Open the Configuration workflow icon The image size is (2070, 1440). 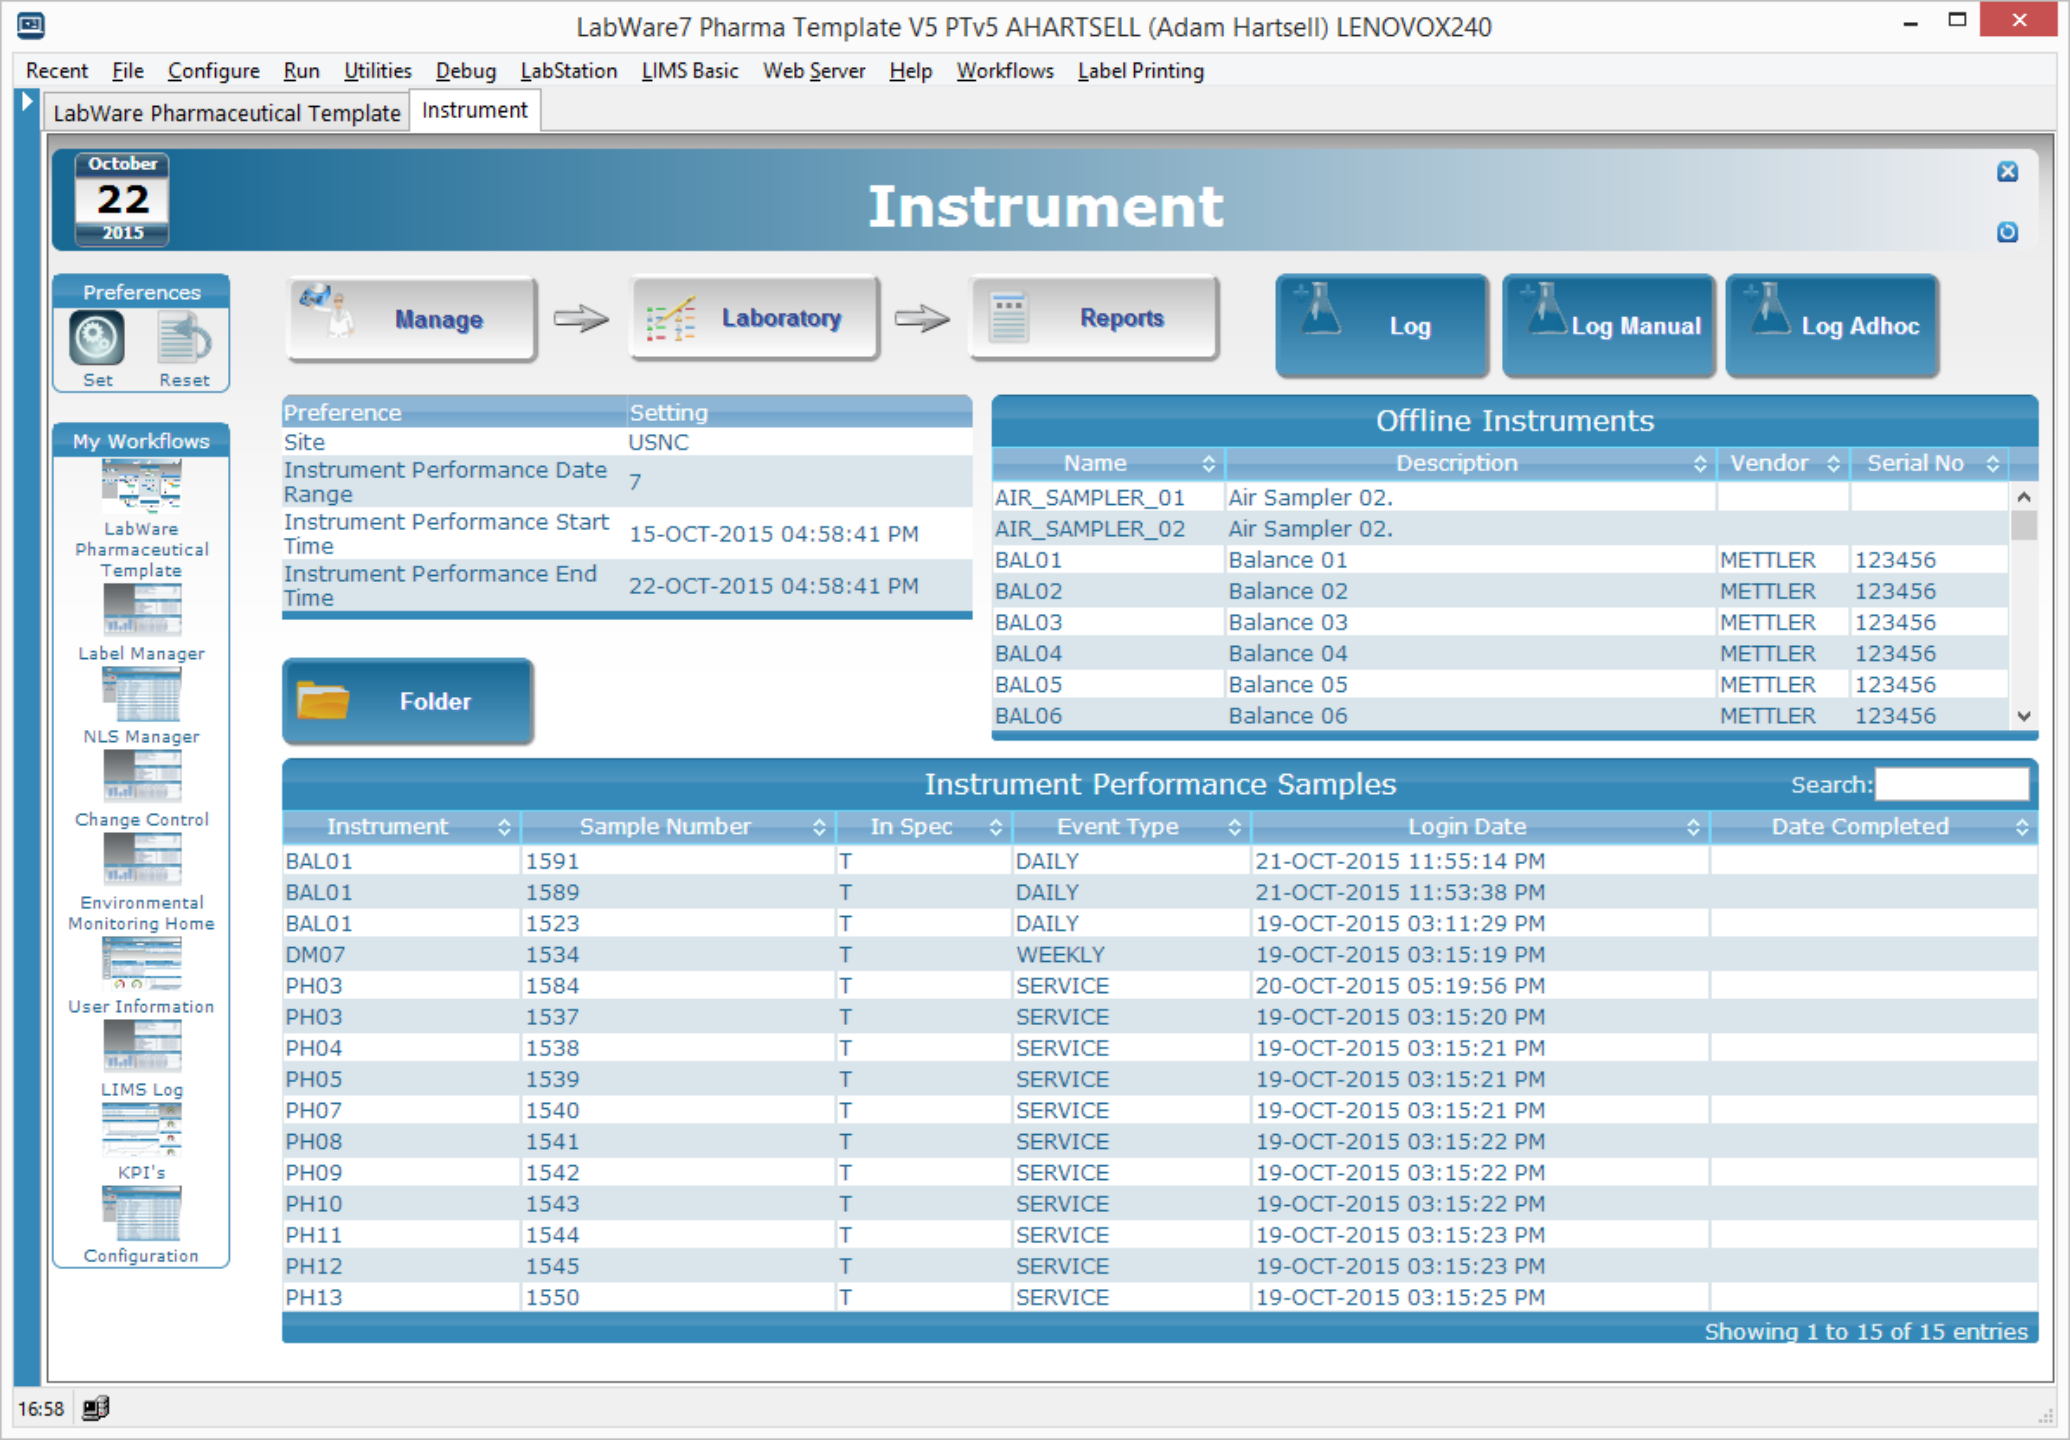tap(141, 1213)
